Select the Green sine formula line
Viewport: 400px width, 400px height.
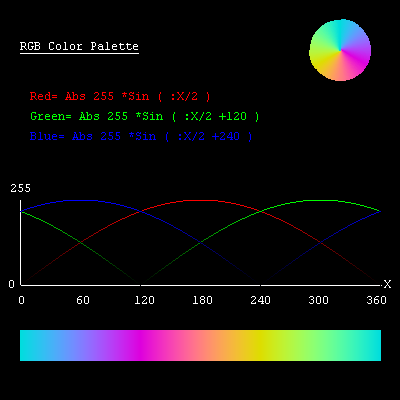coord(145,116)
